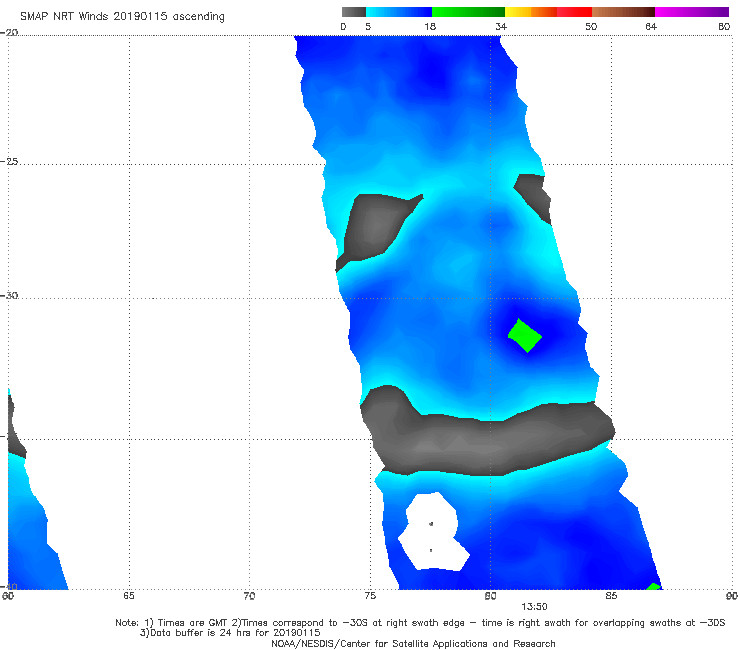The image size is (740, 650).
Task: Click the longitude axis label "65"
Action: coord(129,596)
